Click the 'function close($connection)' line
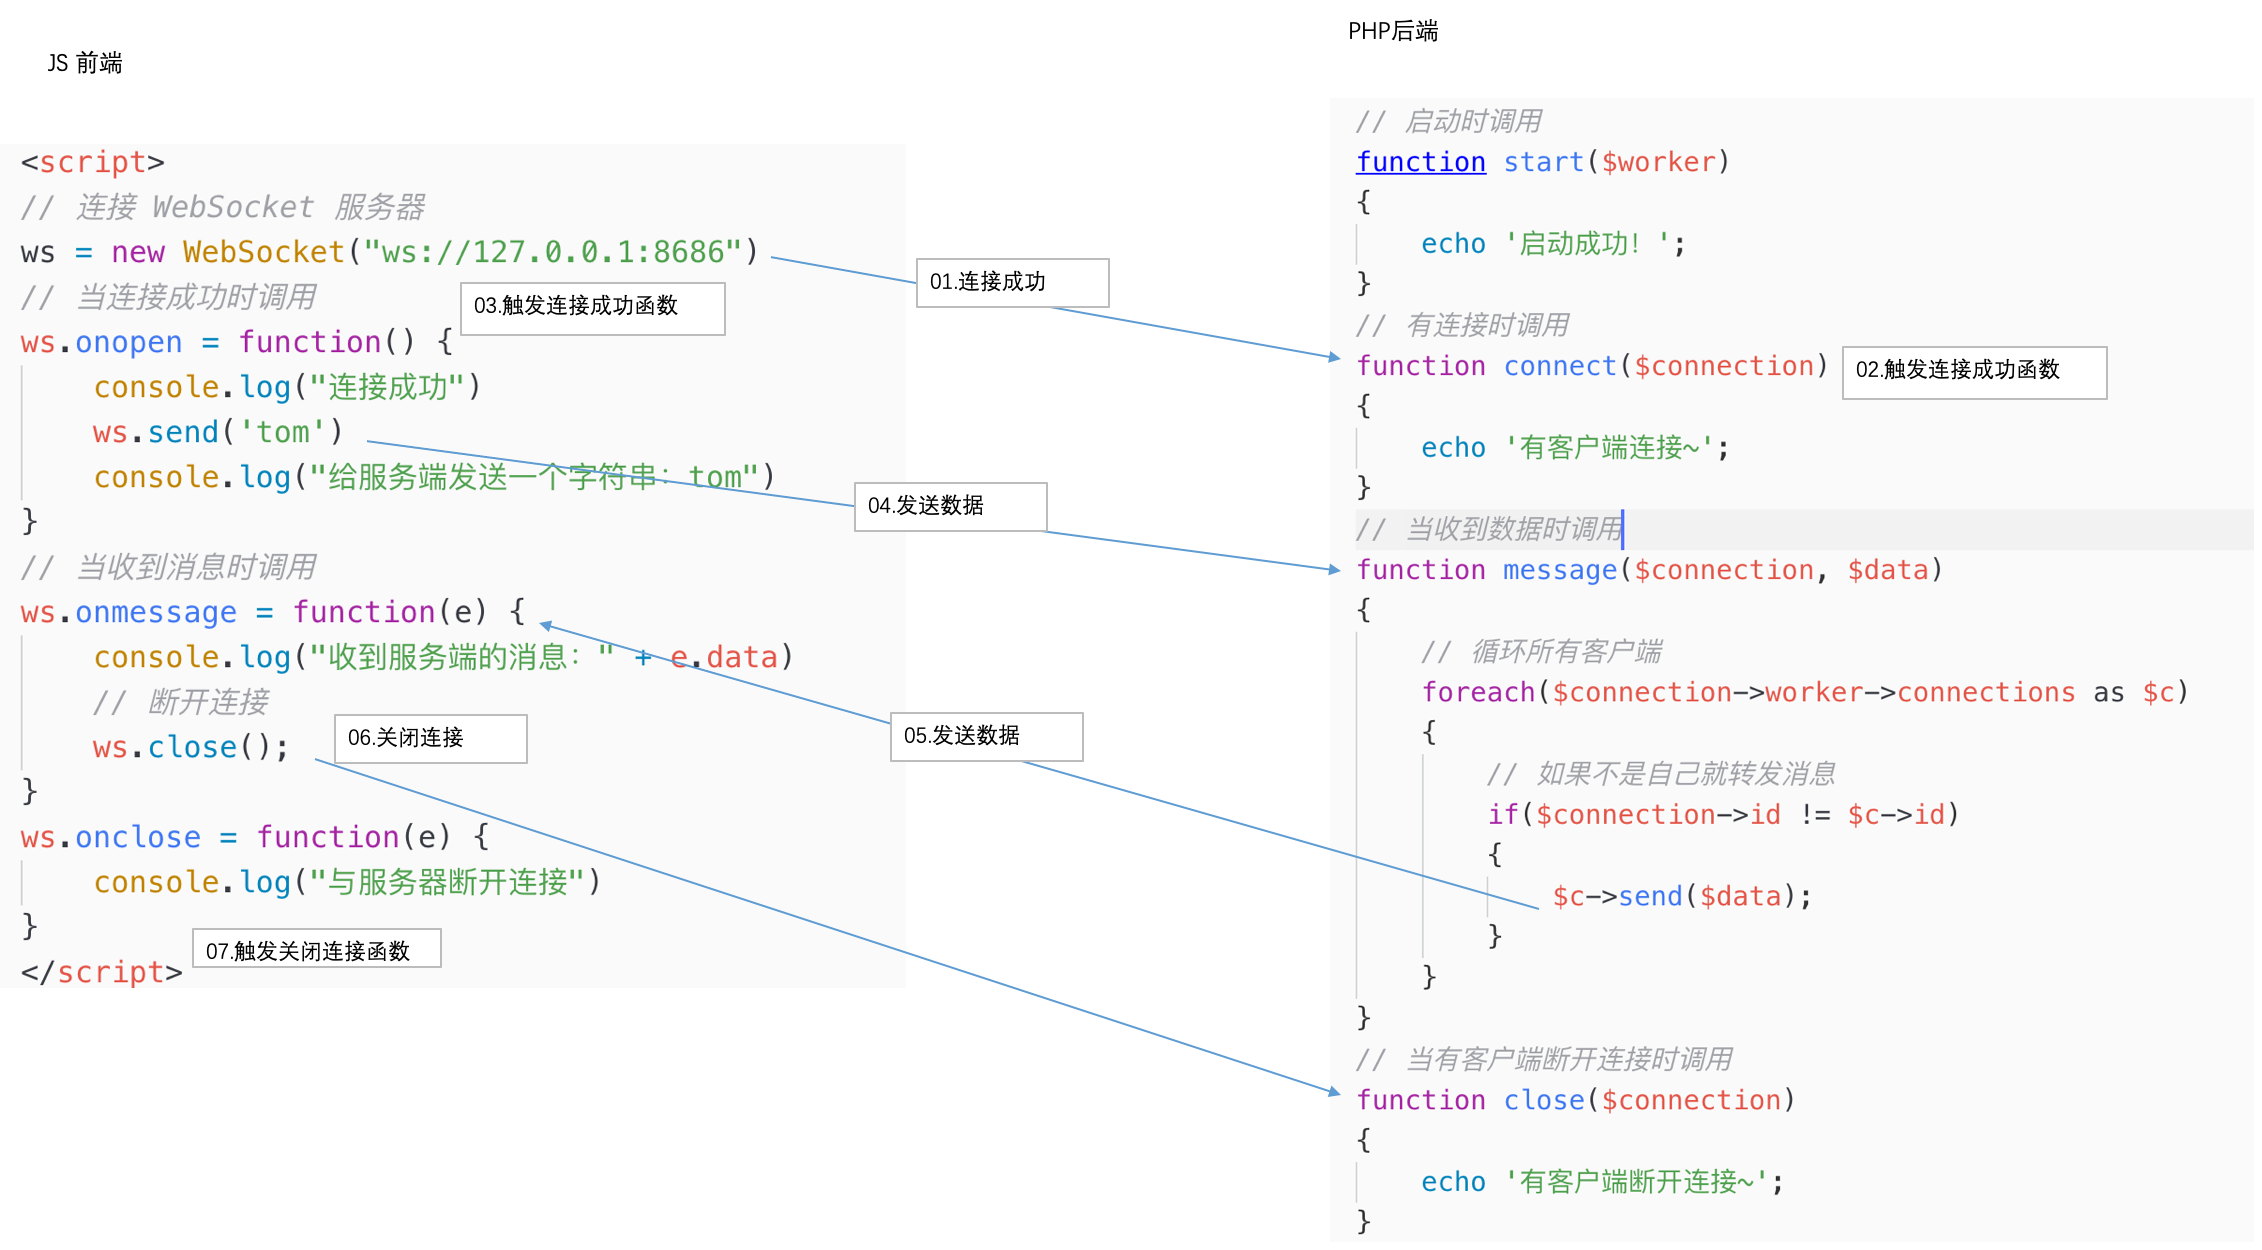 click(x=1575, y=1100)
